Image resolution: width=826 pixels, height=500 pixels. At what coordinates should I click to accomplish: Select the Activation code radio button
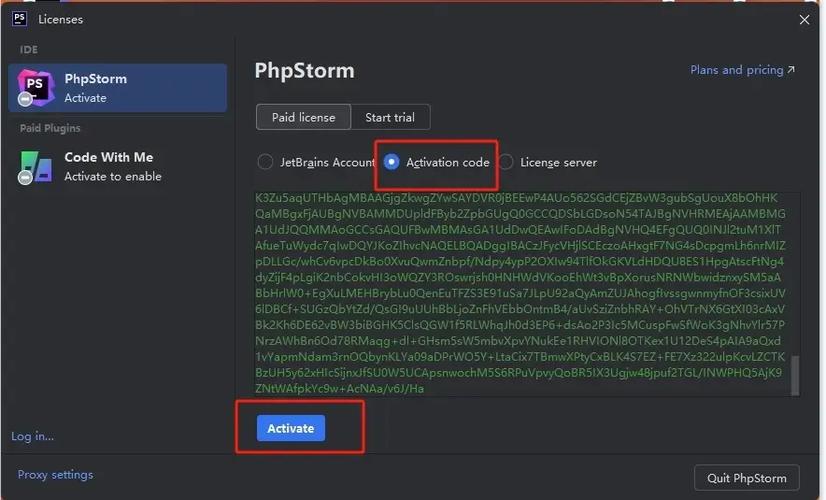point(392,162)
